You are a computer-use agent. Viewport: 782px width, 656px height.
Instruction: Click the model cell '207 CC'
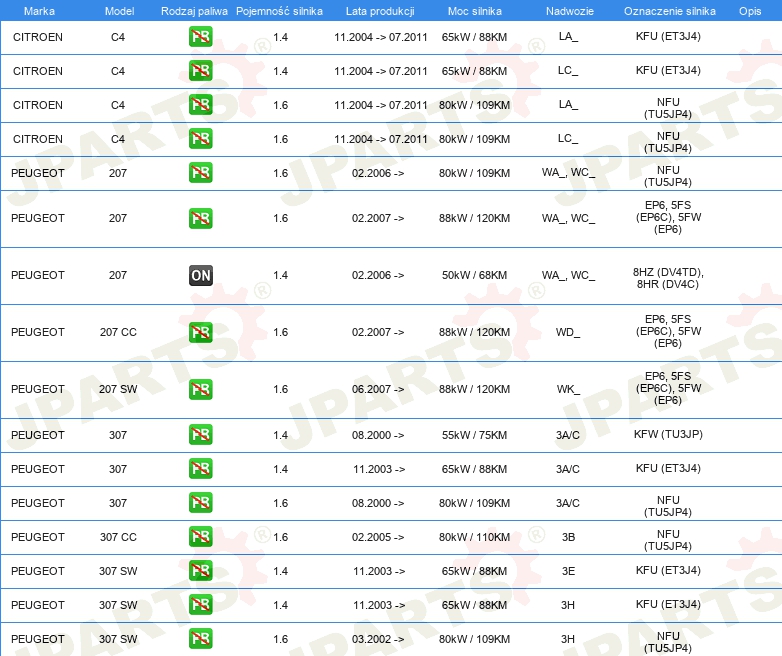pyautogui.click(x=118, y=332)
